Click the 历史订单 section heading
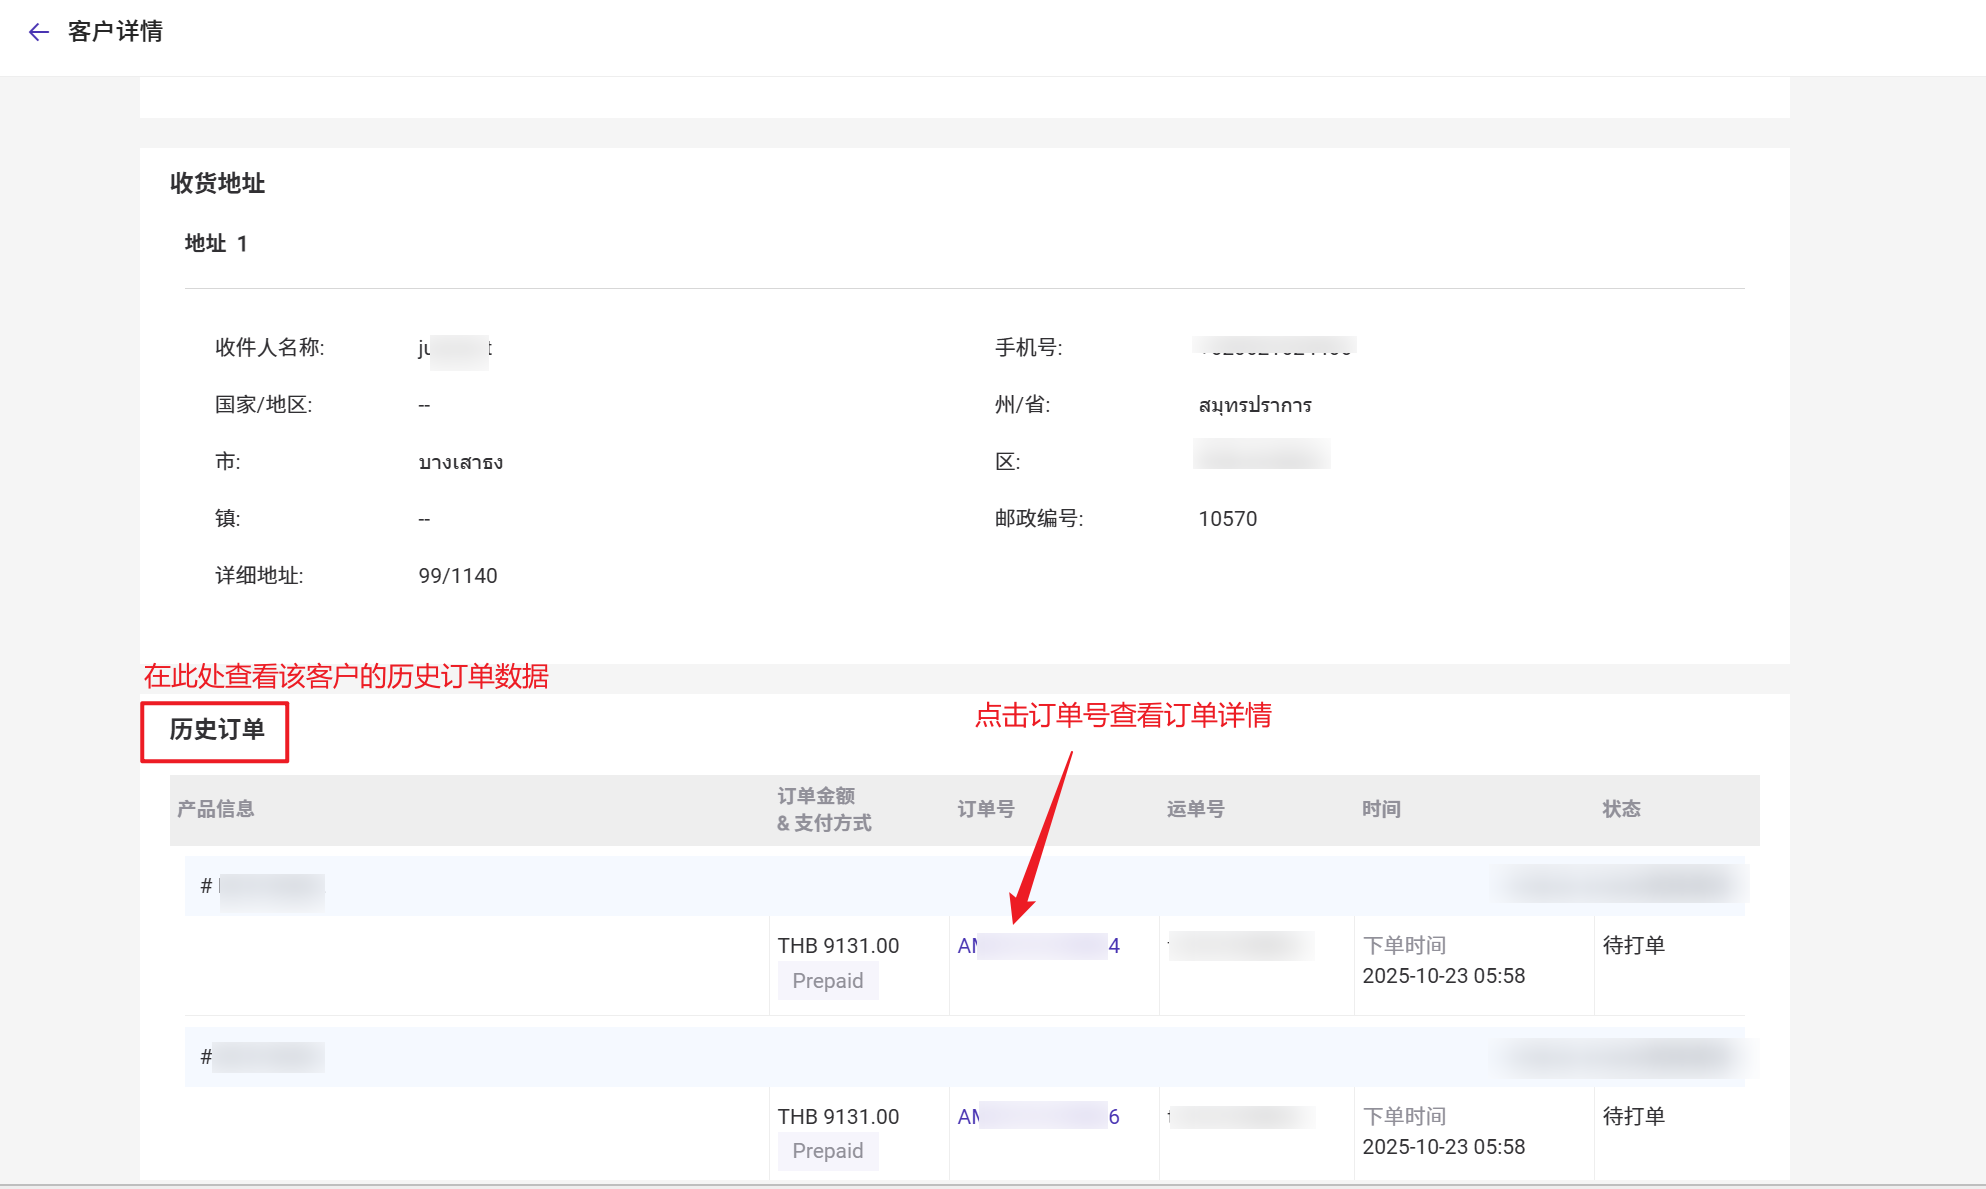 click(x=216, y=730)
